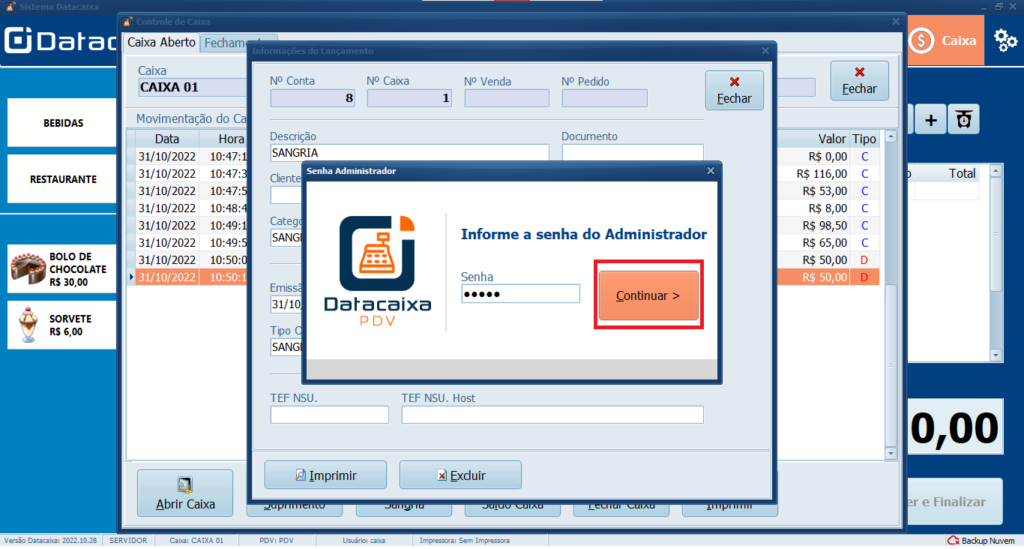Click Fechar in Informações do Lançamento
Viewport: 1024px width, 549px height.
pyautogui.click(x=734, y=90)
